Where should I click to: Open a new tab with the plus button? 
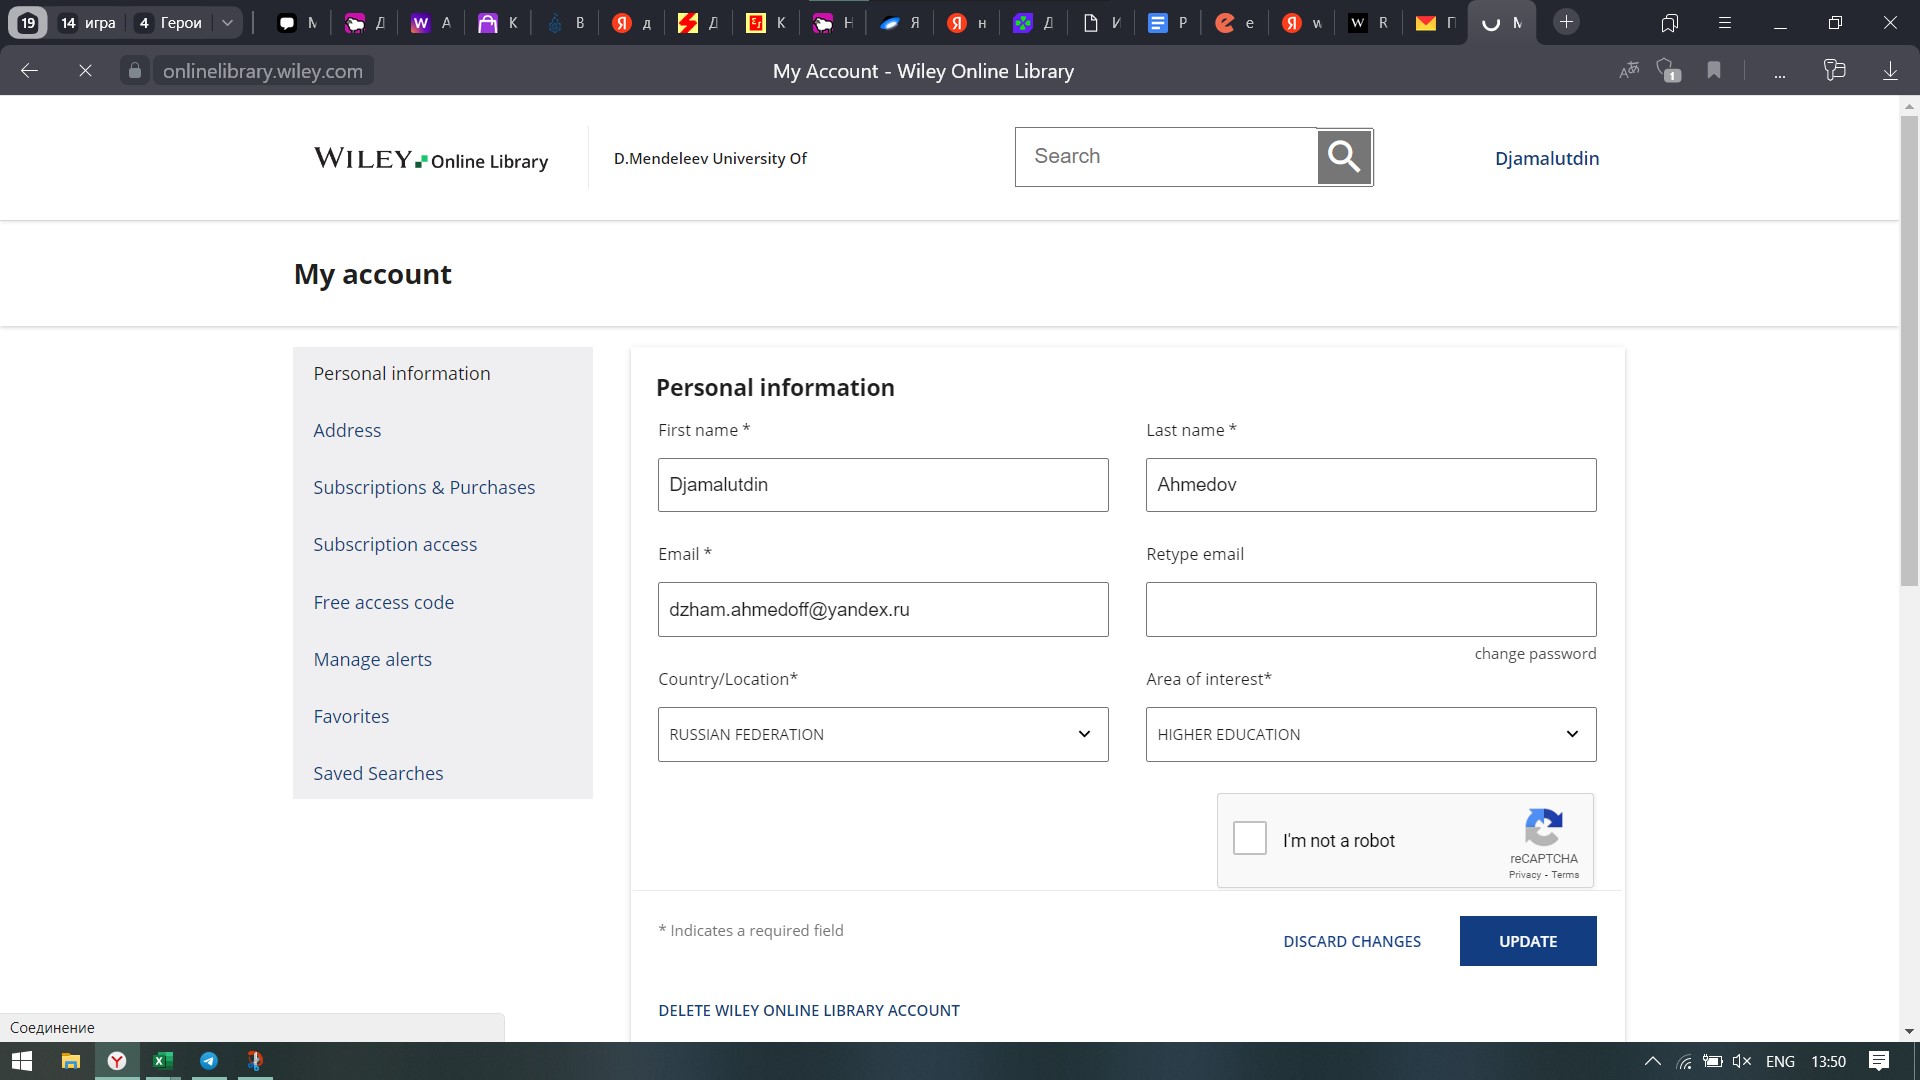point(1567,22)
